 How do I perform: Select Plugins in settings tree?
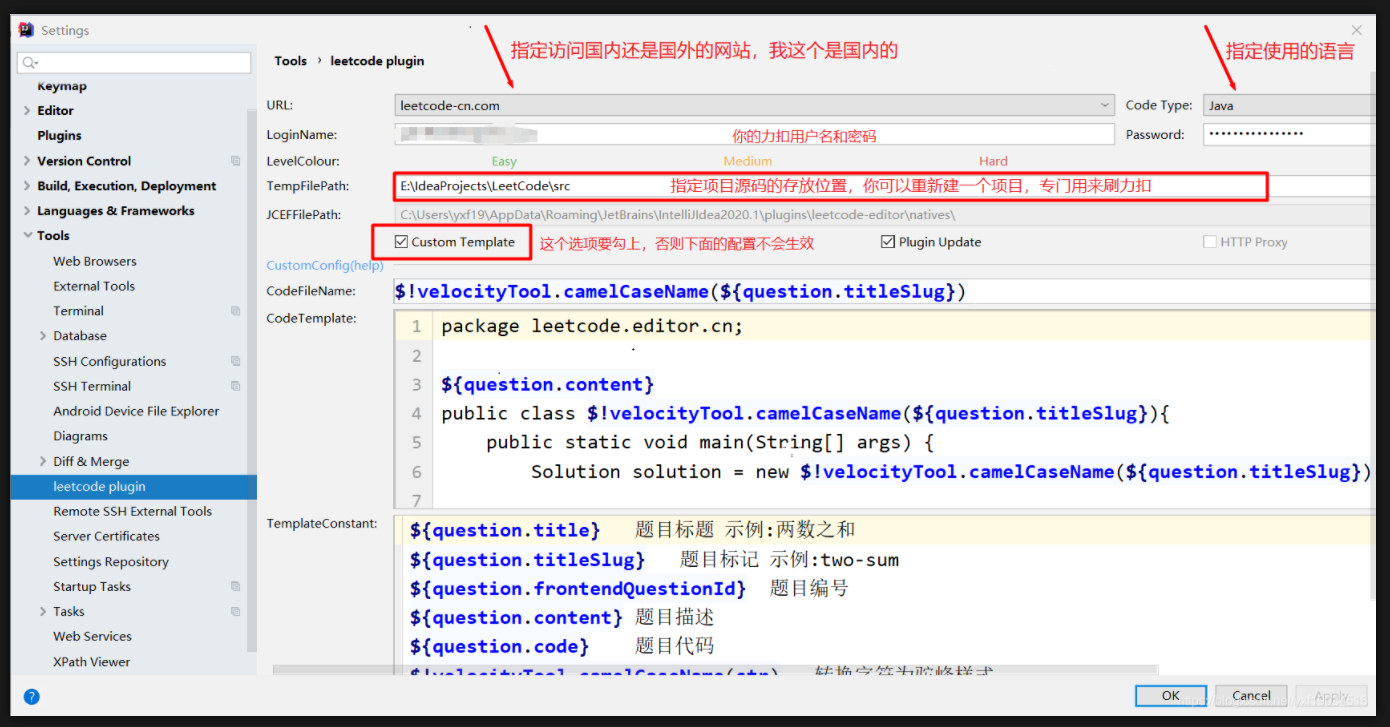click(x=59, y=136)
